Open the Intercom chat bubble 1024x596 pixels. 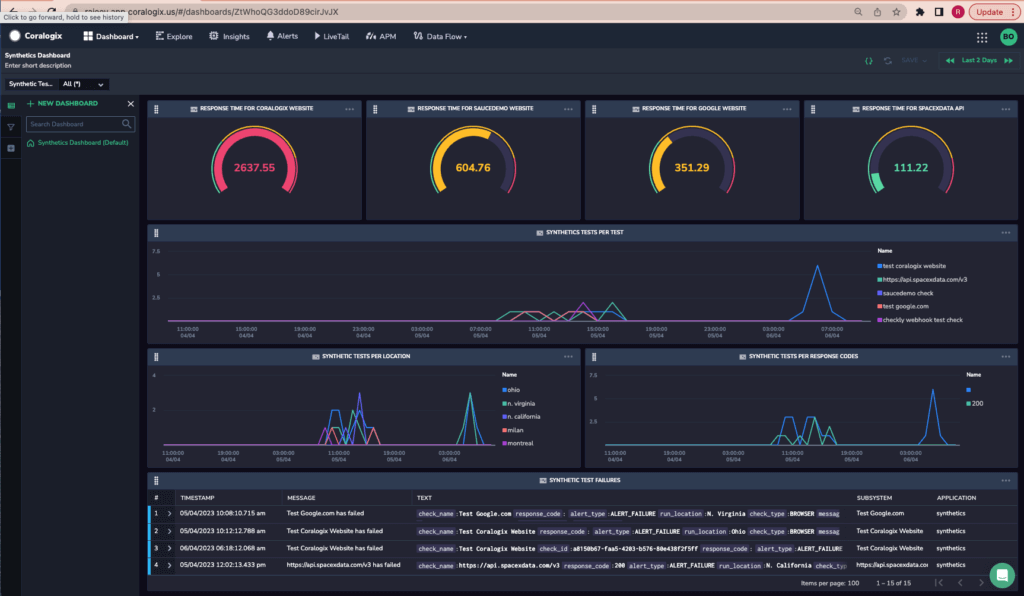click(1002, 575)
